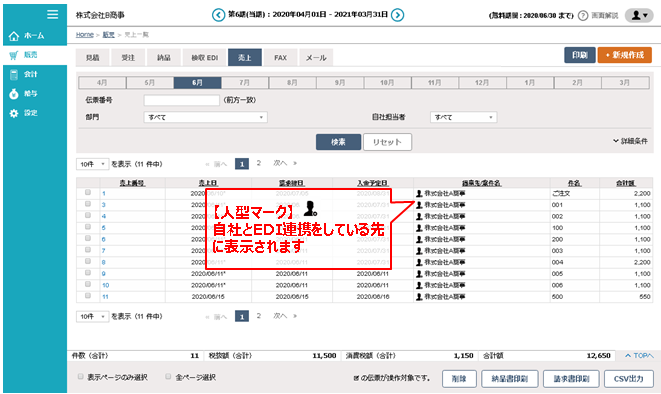The width and height of the screenshot is (661, 394).
Task: Sort by 合計額 column header
Action: tap(626, 183)
